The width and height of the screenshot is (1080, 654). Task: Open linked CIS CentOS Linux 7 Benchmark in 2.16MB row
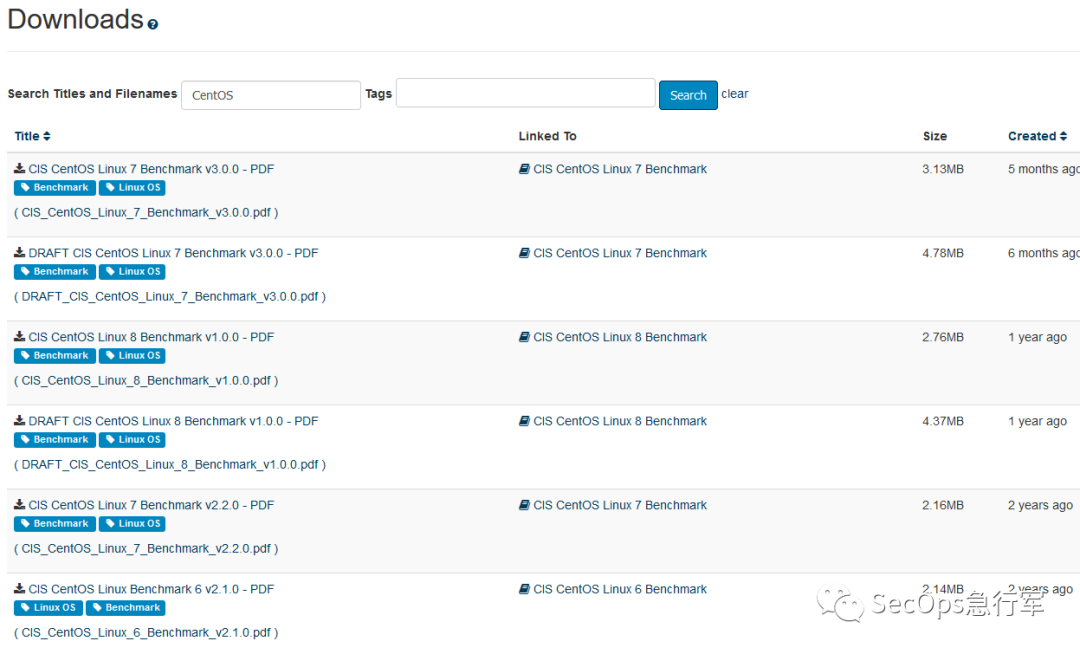coord(620,505)
